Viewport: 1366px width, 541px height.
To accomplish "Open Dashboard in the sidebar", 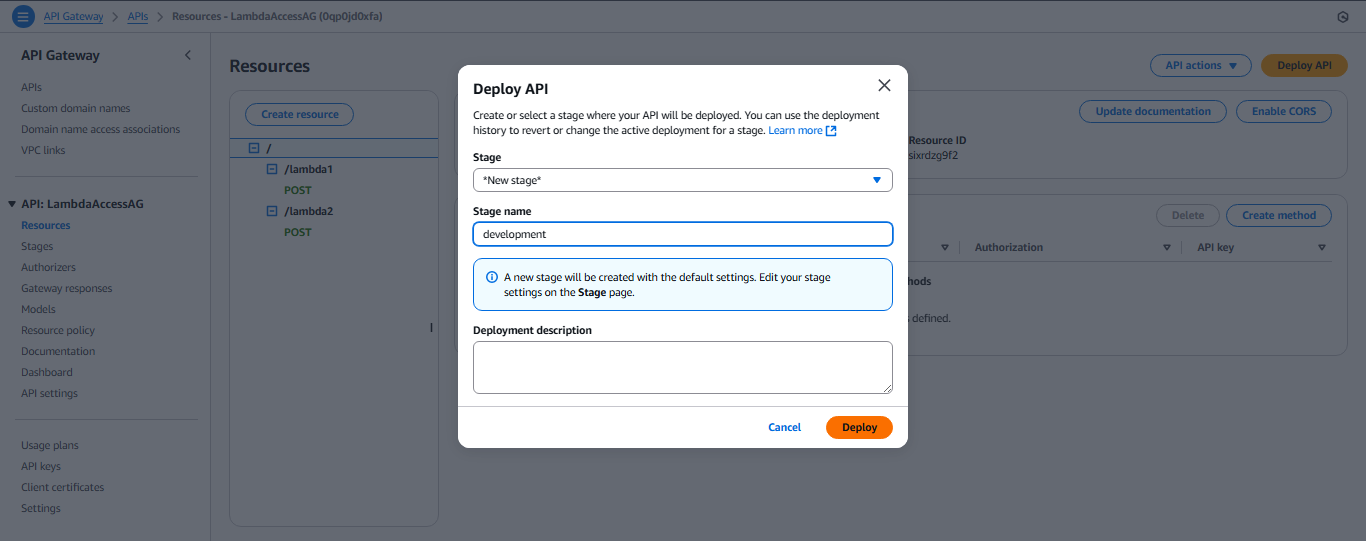I will pyautogui.click(x=47, y=372).
